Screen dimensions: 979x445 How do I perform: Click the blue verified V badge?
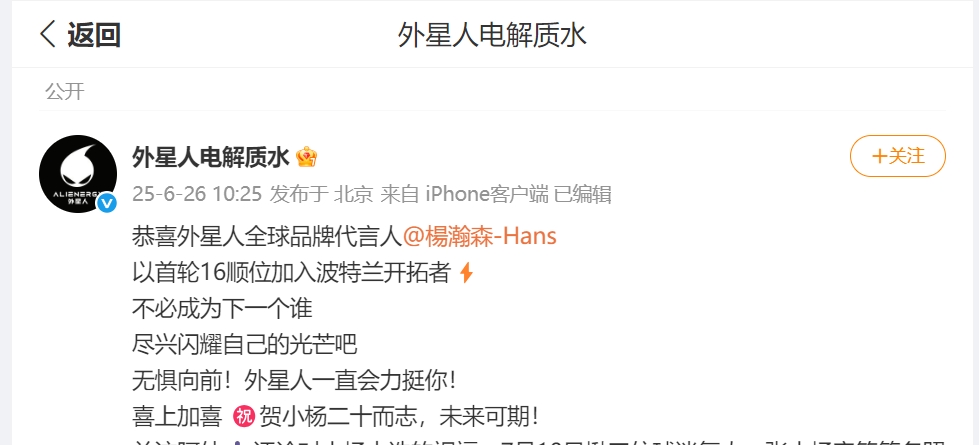coord(107,203)
